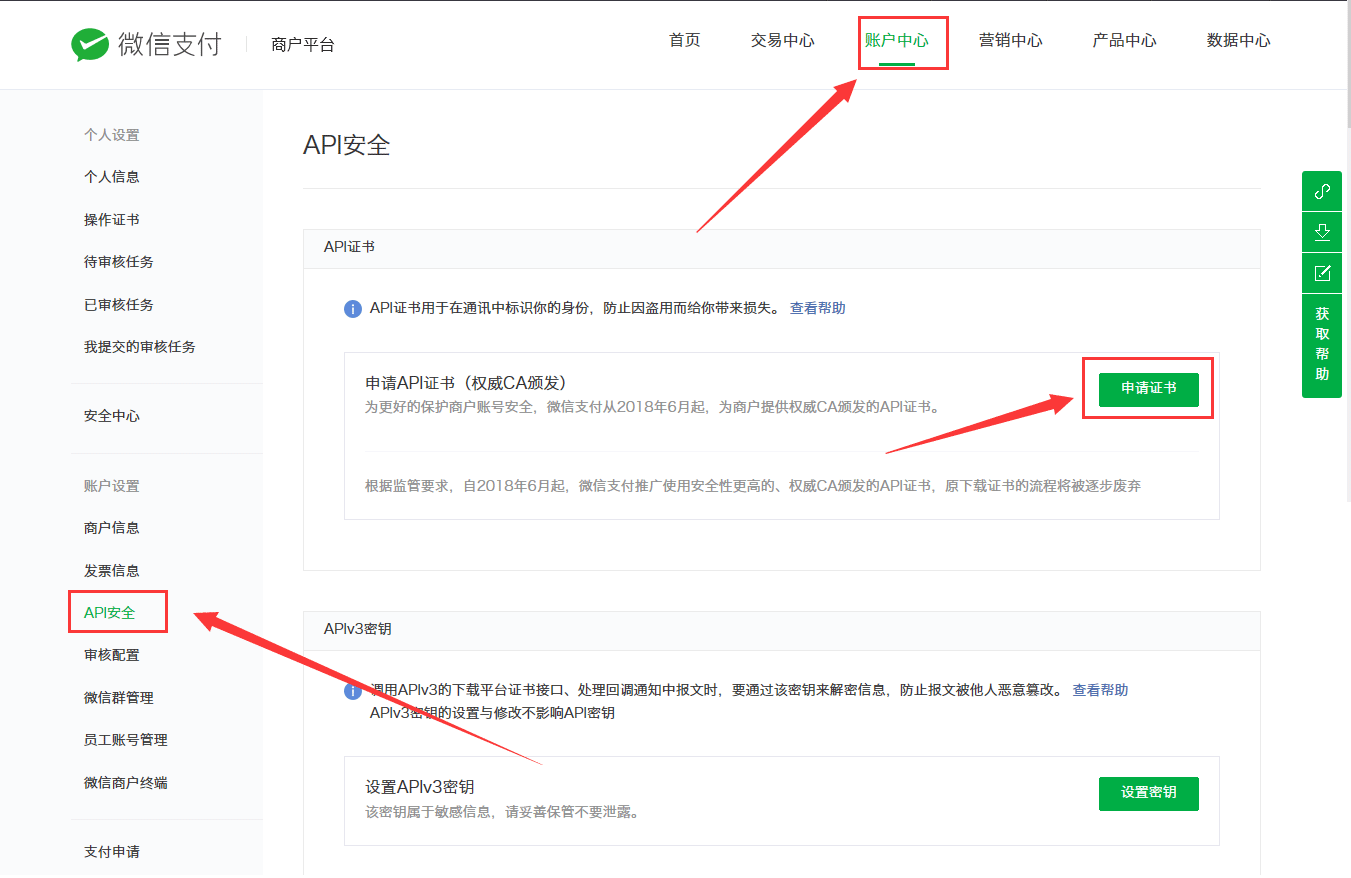Click the link icon in the right floating panel

(1322, 191)
